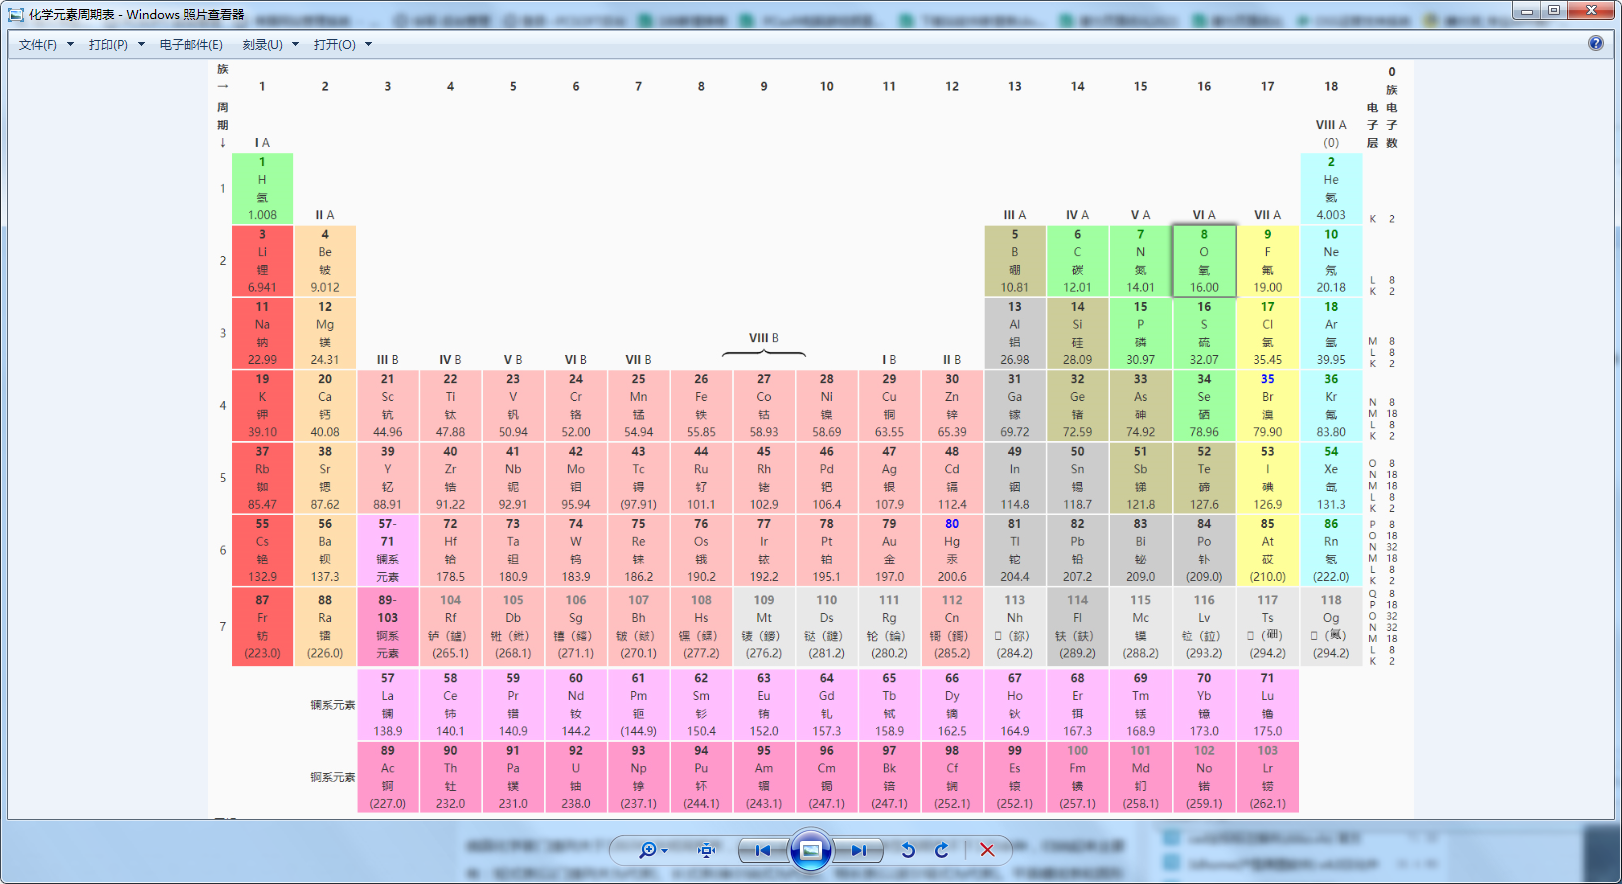This screenshot has width=1622, height=884.
Task: Go to the previous photo
Action: coord(763,850)
